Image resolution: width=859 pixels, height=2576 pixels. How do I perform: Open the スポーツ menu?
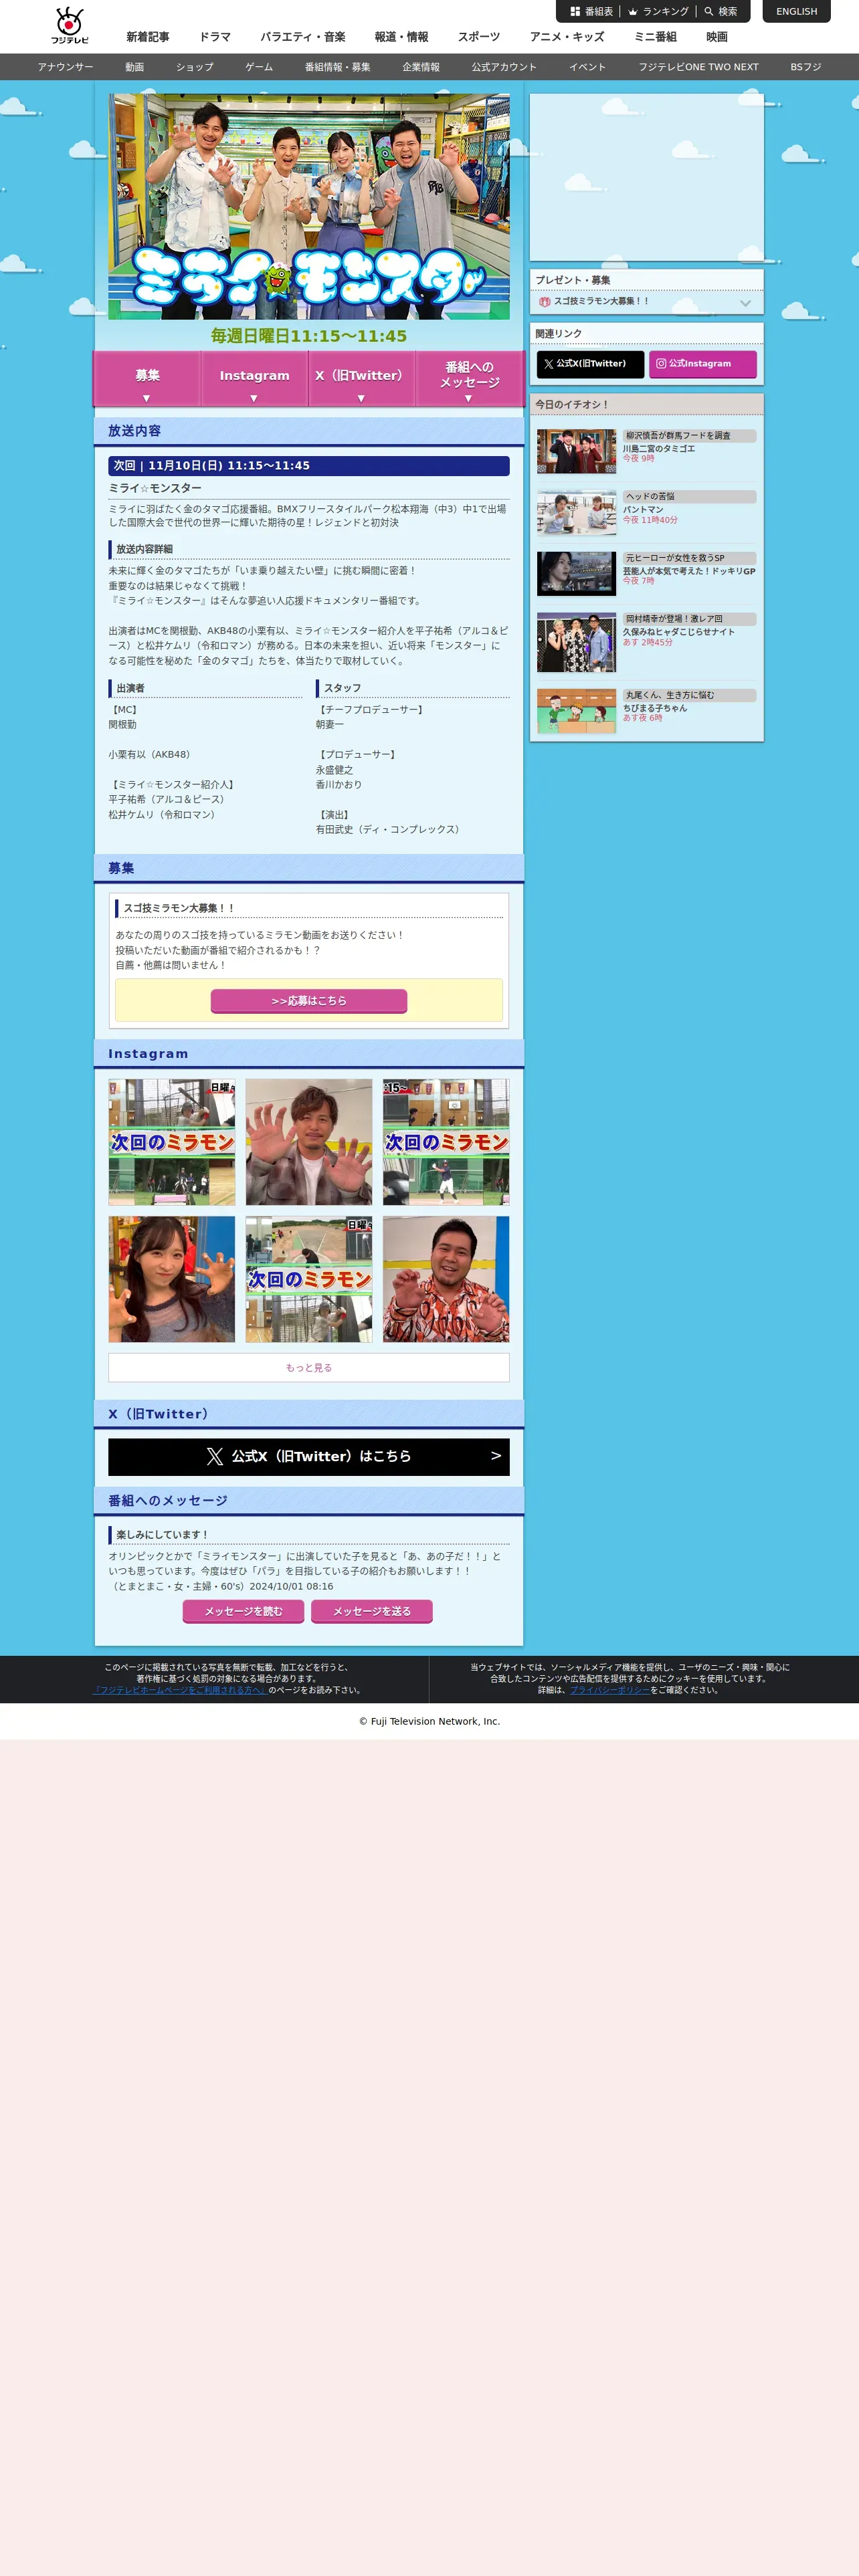(x=479, y=37)
